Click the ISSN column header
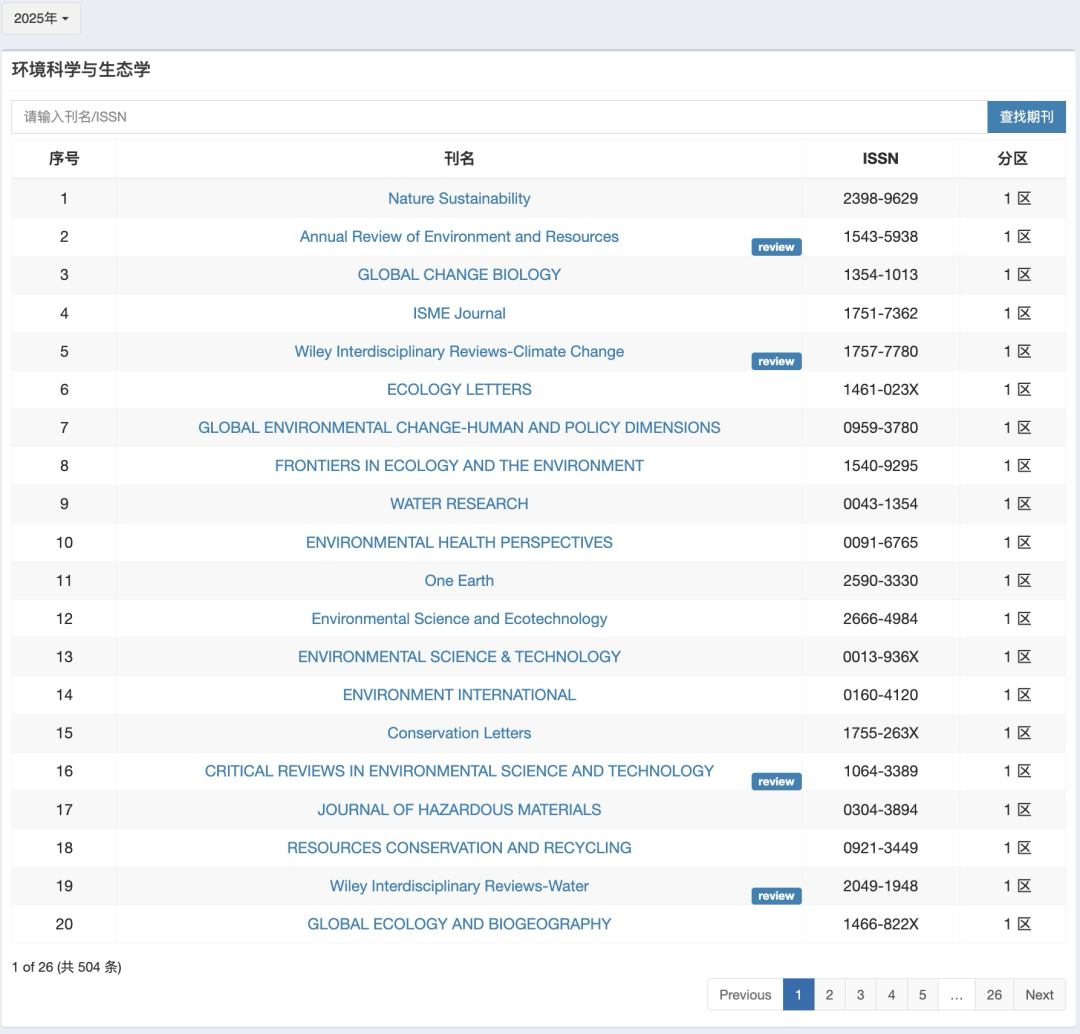 coord(880,158)
